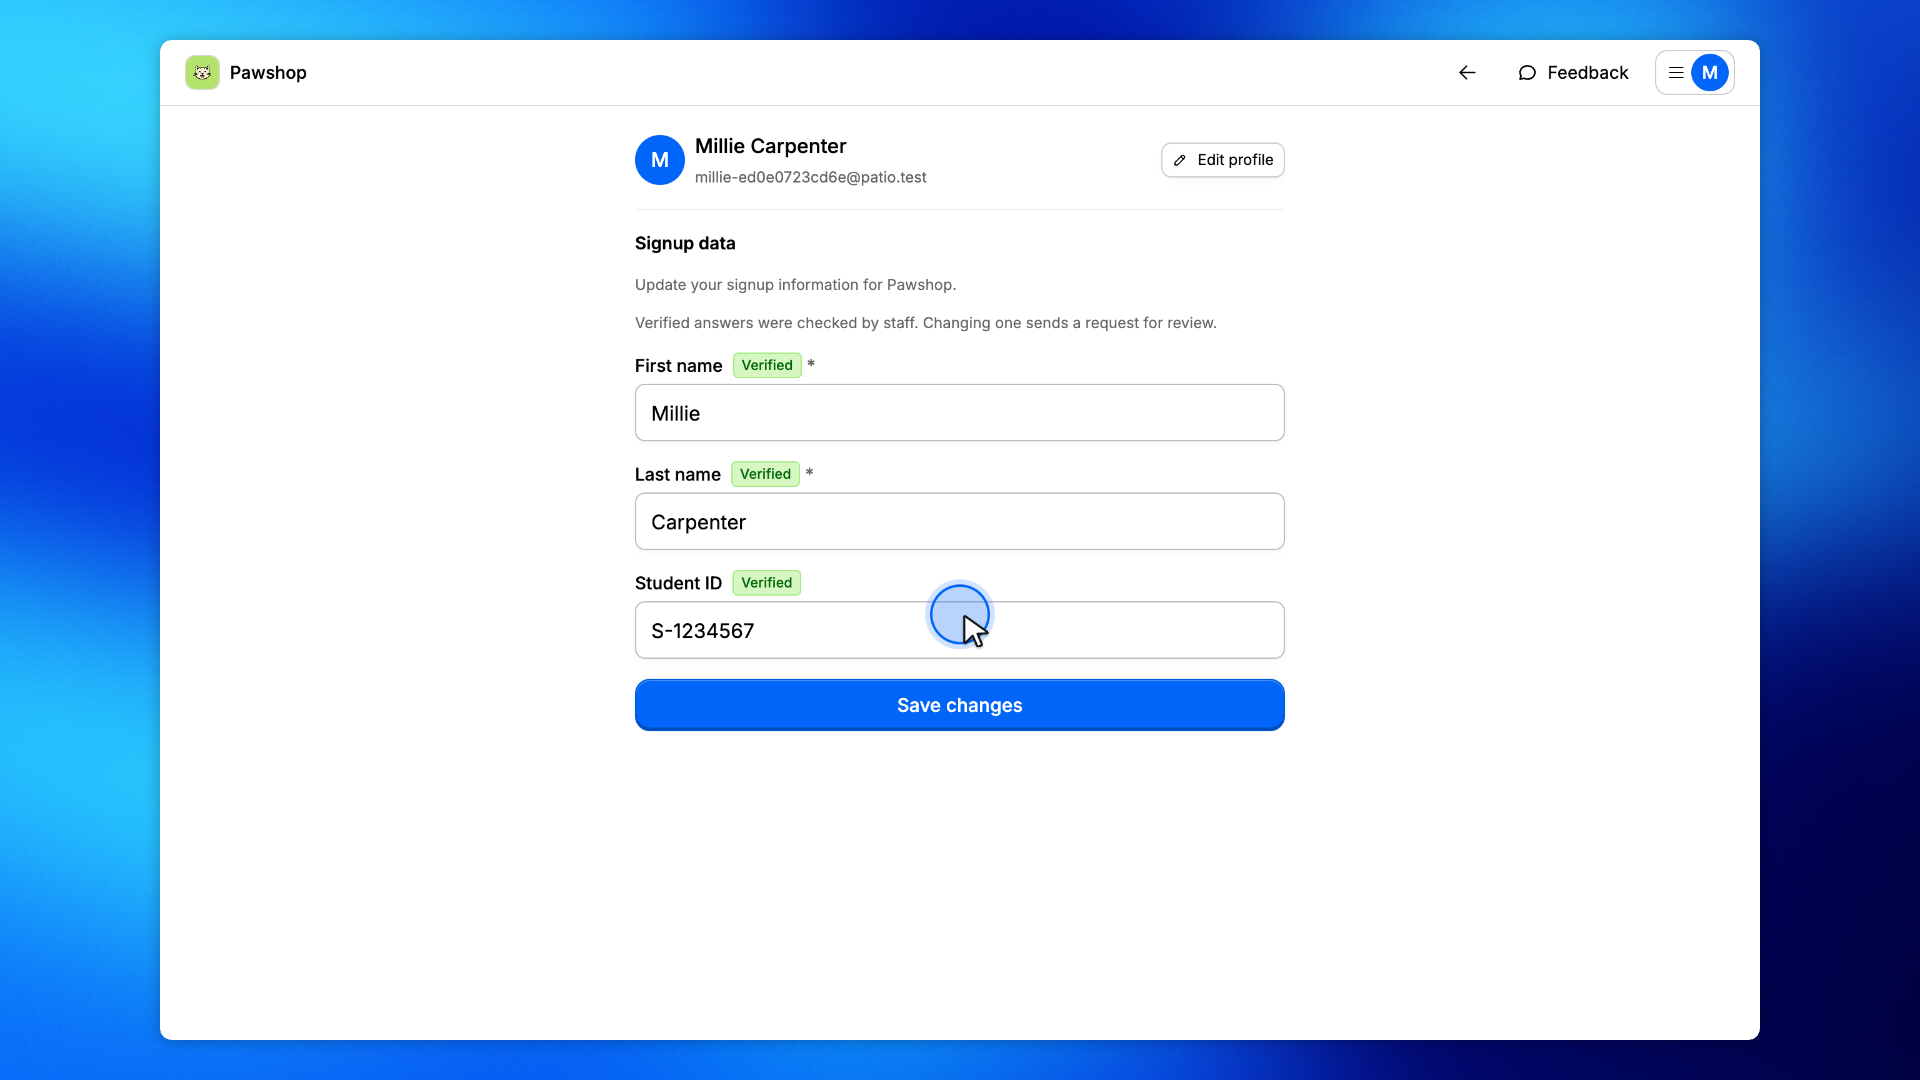
Task: Focus the First name input field
Action: pyautogui.click(x=960, y=413)
